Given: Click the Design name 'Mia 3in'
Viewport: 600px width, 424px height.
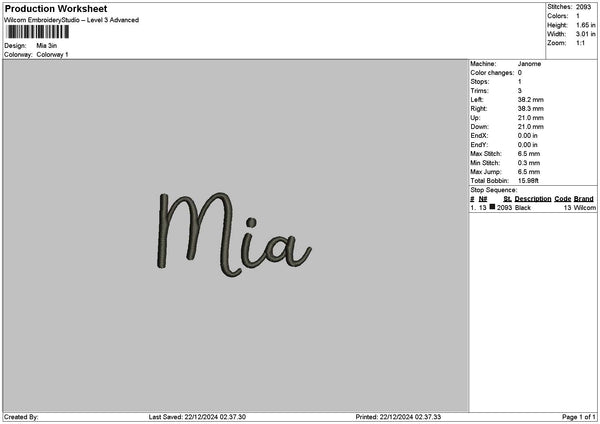Looking at the screenshot, I should point(47,46).
